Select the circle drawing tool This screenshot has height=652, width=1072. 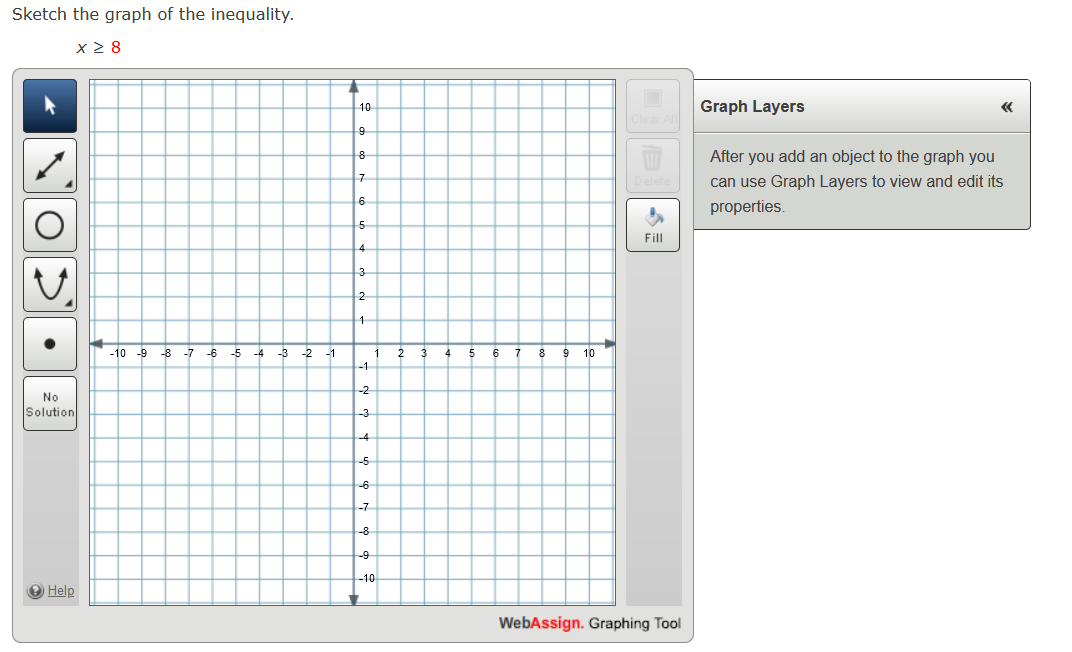(x=49, y=224)
